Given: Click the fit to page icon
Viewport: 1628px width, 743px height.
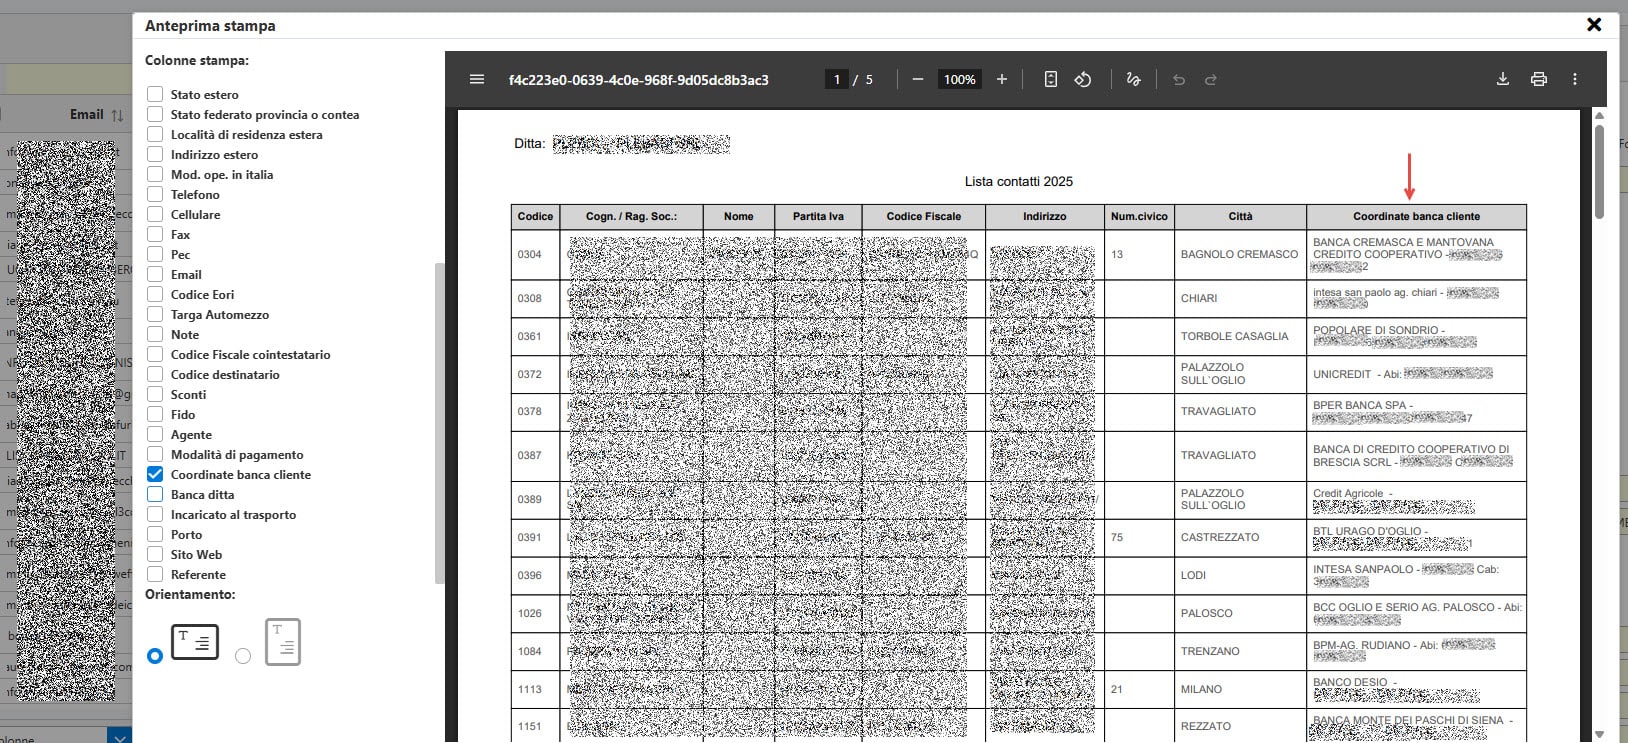Looking at the screenshot, I should [1050, 80].
